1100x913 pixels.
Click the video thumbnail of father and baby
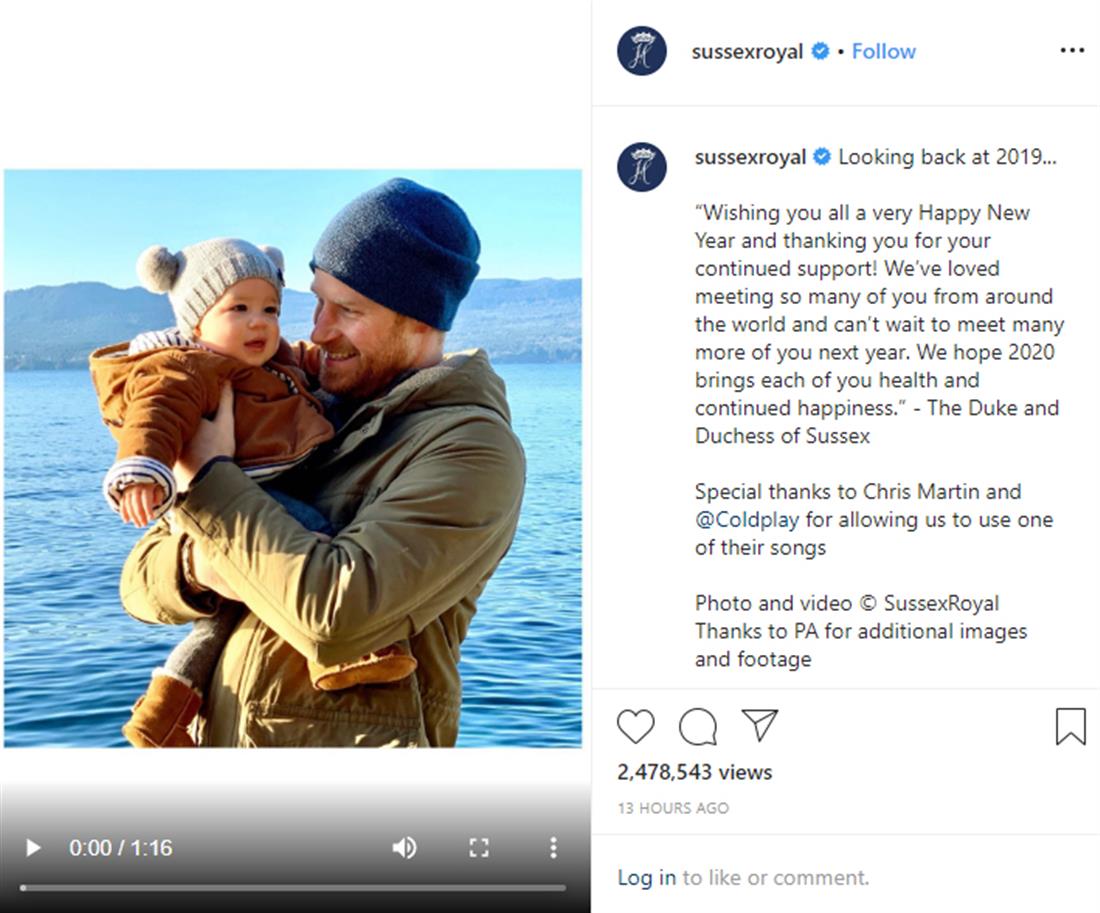(292, 458)
